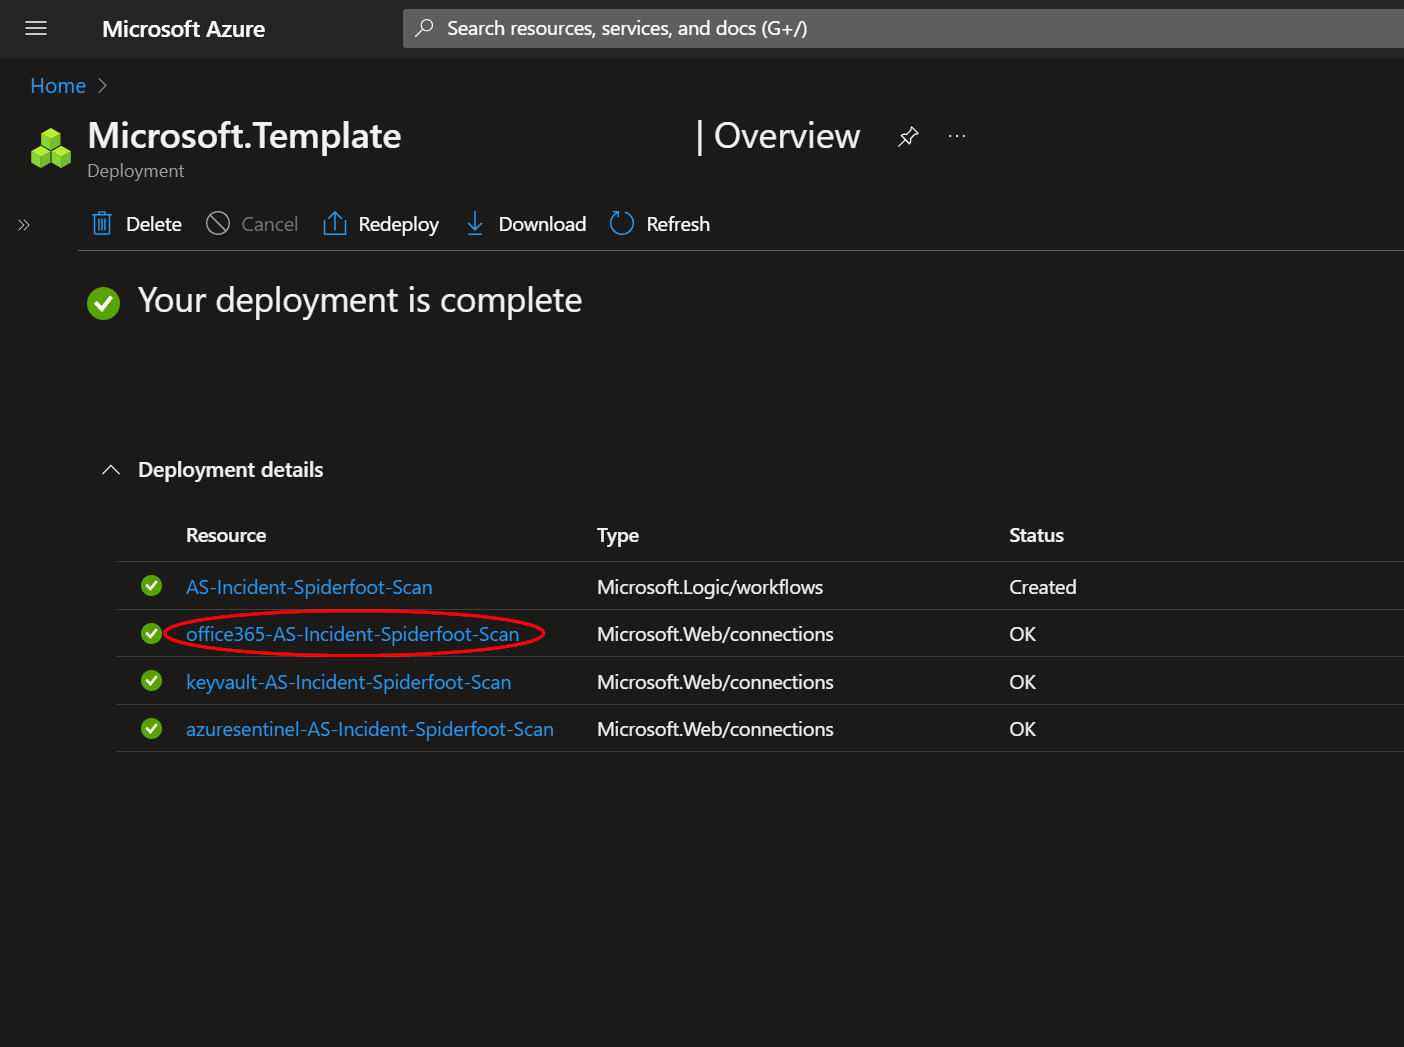Click the success icon for AS-Incident-Spiderfoot-Scan row

152,585
